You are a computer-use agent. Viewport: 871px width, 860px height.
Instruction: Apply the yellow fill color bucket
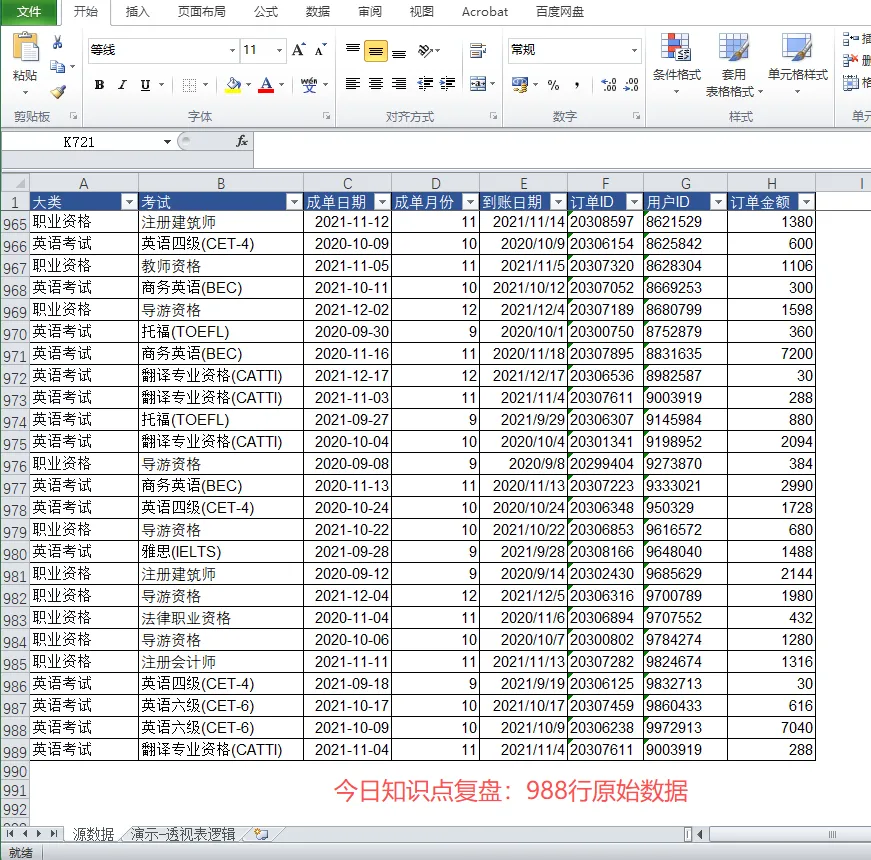(233, 84)
